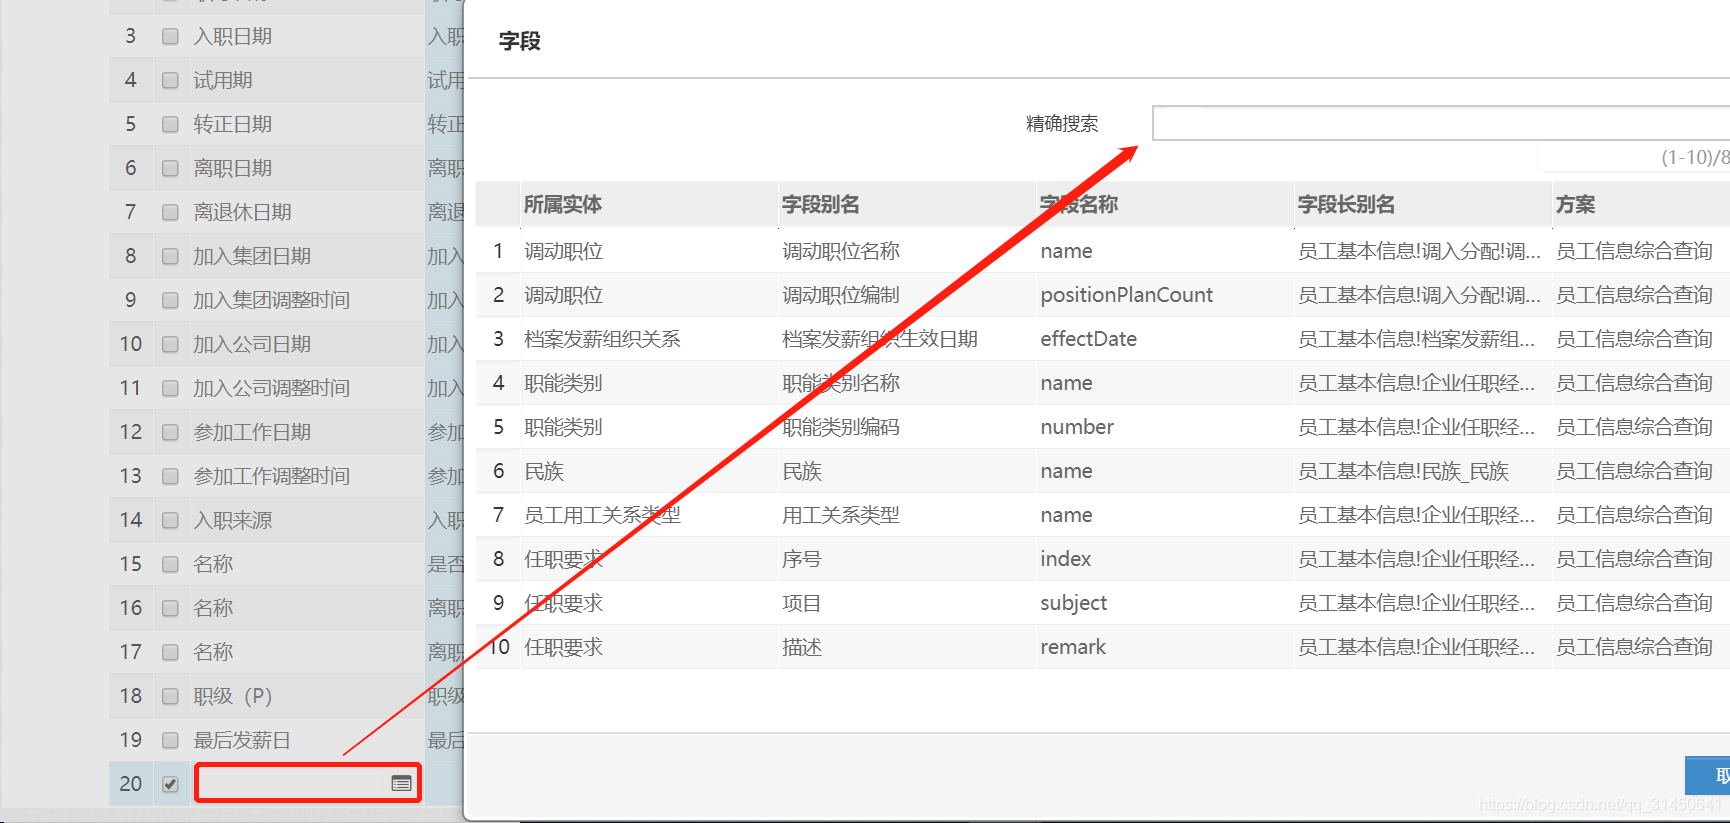Tick checkbox for 转正日期 row
The width and height of the screenshot is (1730, 823).
pos(170,124)
